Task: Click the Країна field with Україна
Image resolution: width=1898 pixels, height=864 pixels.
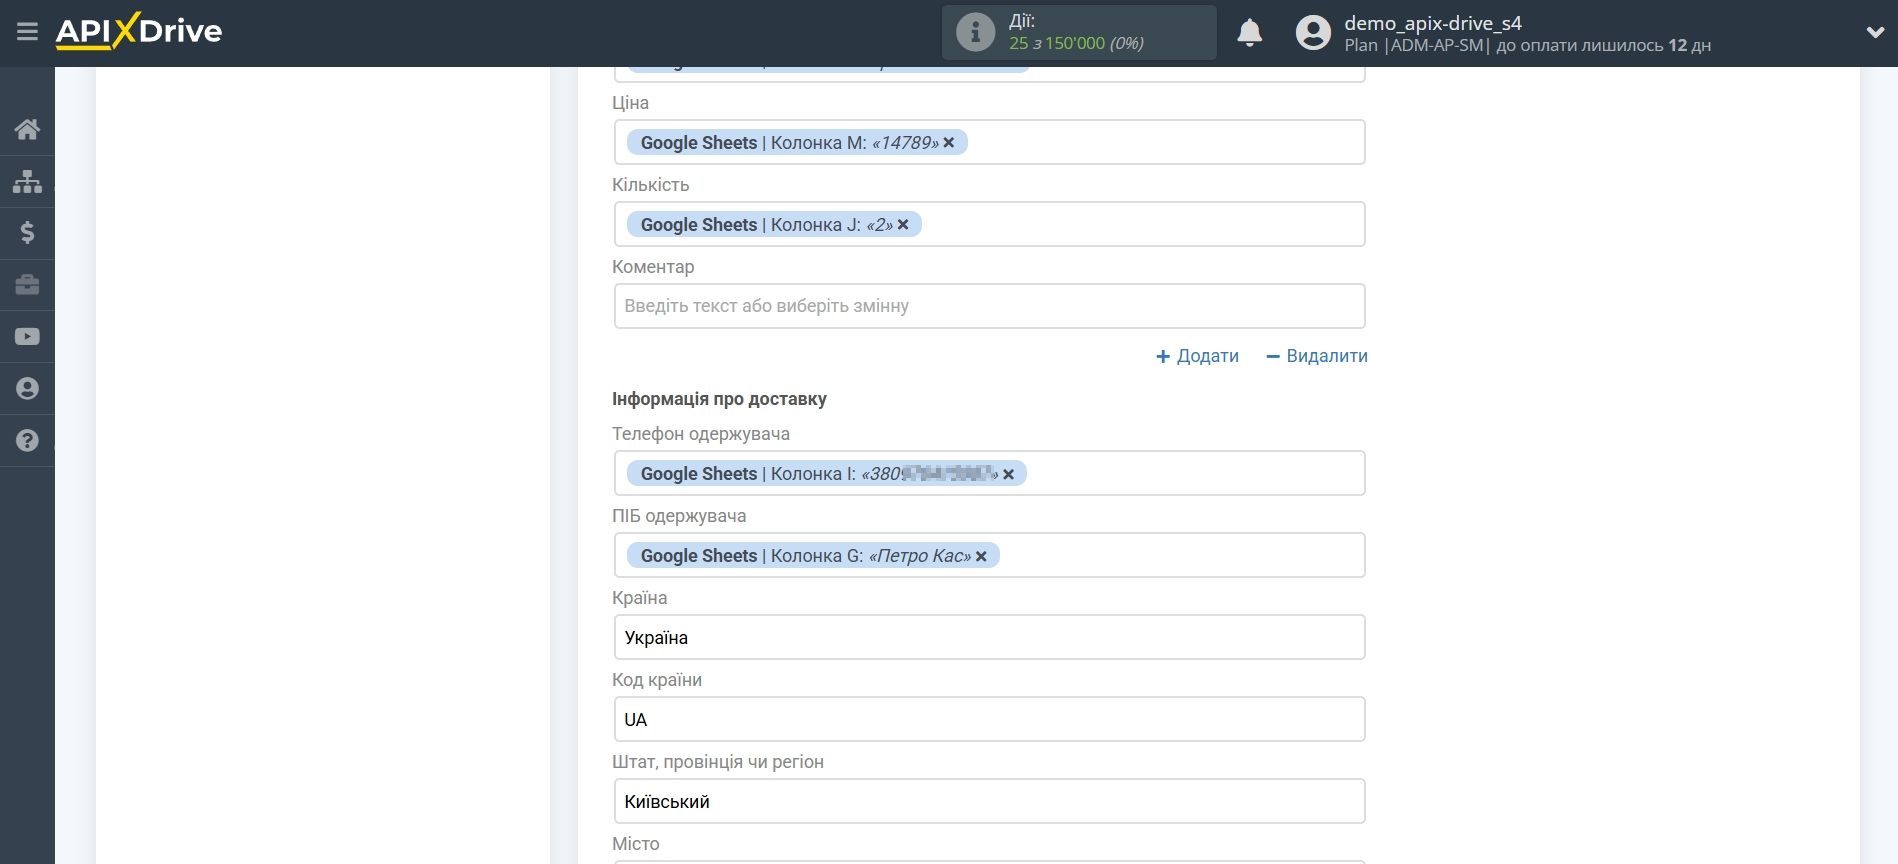Action: pyautogui.click(x=989, y=638)
